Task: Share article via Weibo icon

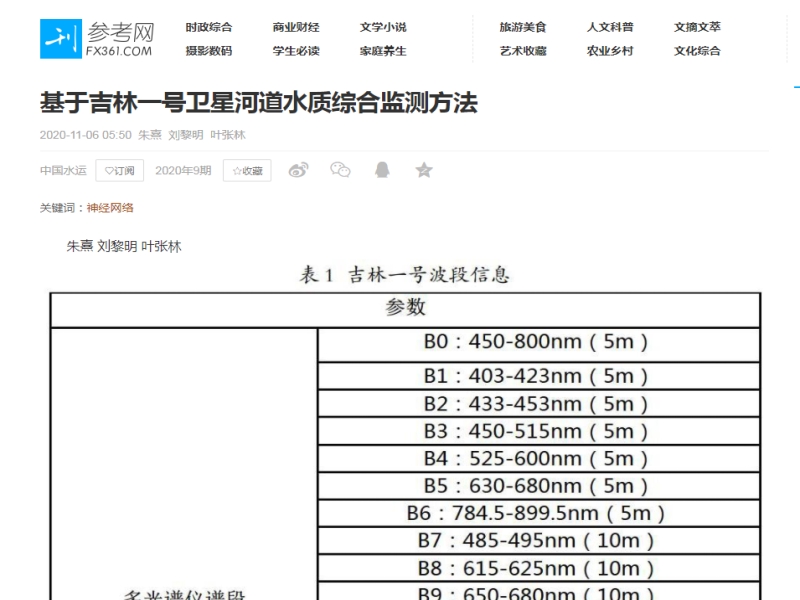Action: tap(298, 170)
